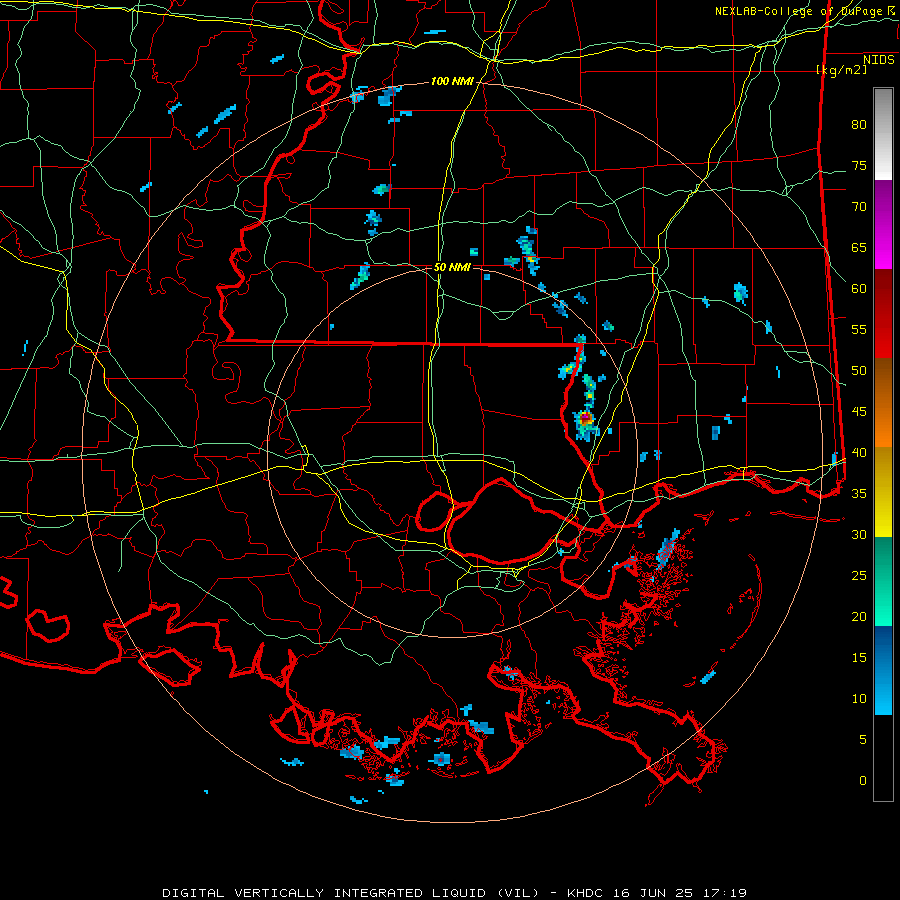
Task: Click the 5 value on the scale
Action: (x=863, y=740)
